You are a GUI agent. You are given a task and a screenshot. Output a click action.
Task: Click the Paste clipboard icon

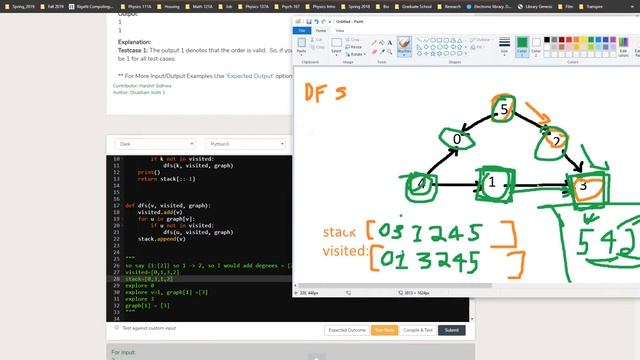pyautogui.click(x=302, y=42)
